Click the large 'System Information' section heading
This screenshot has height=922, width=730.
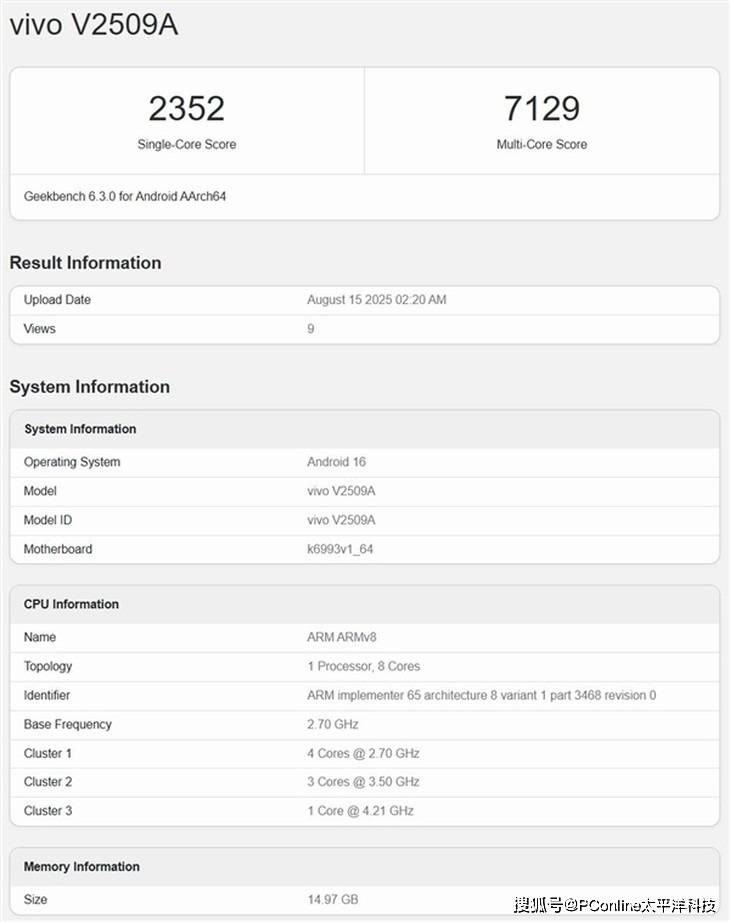89,387
